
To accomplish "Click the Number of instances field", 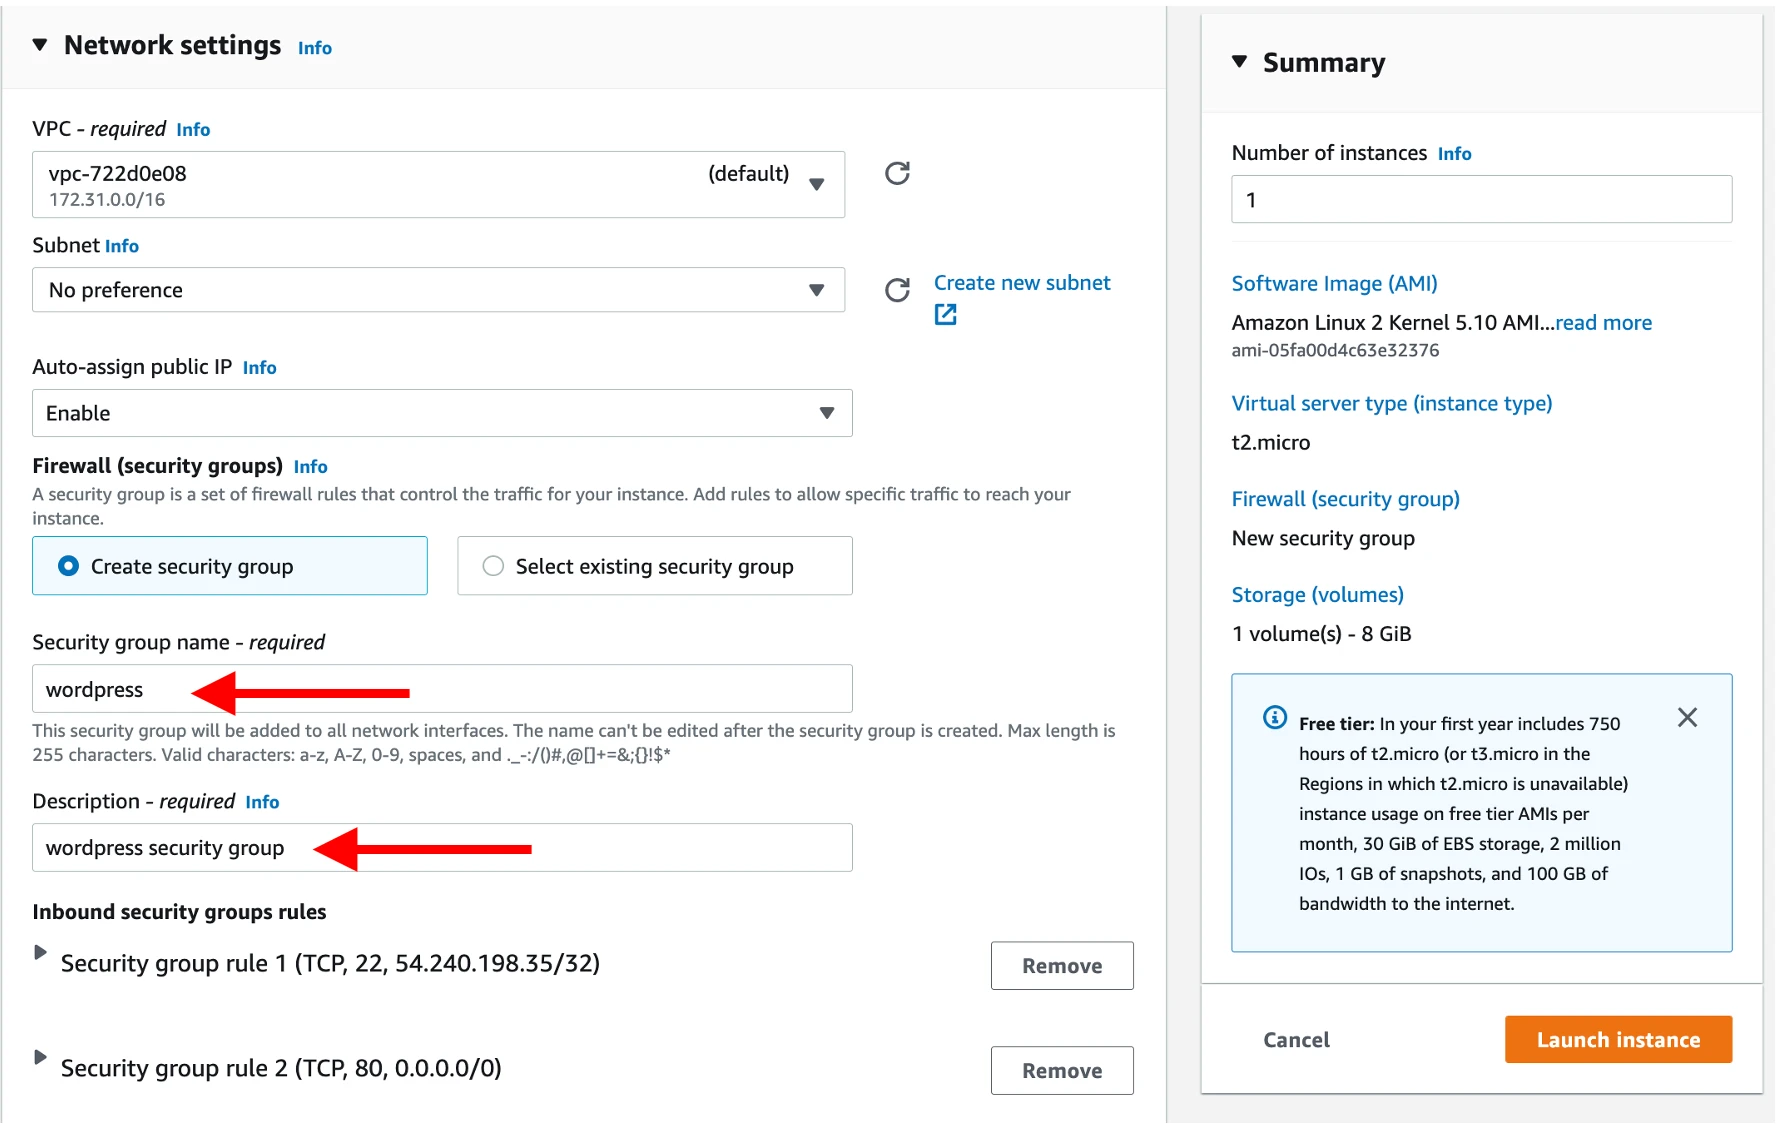I will (x=1481, y=199).
